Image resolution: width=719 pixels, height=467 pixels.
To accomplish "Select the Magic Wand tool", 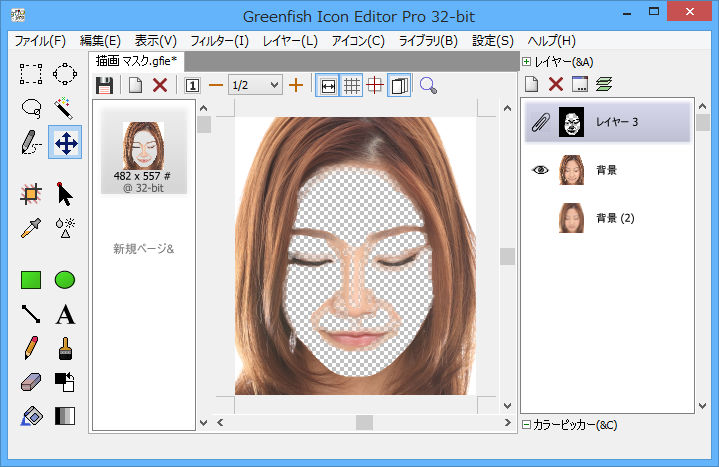I will (x=65, y=107).
